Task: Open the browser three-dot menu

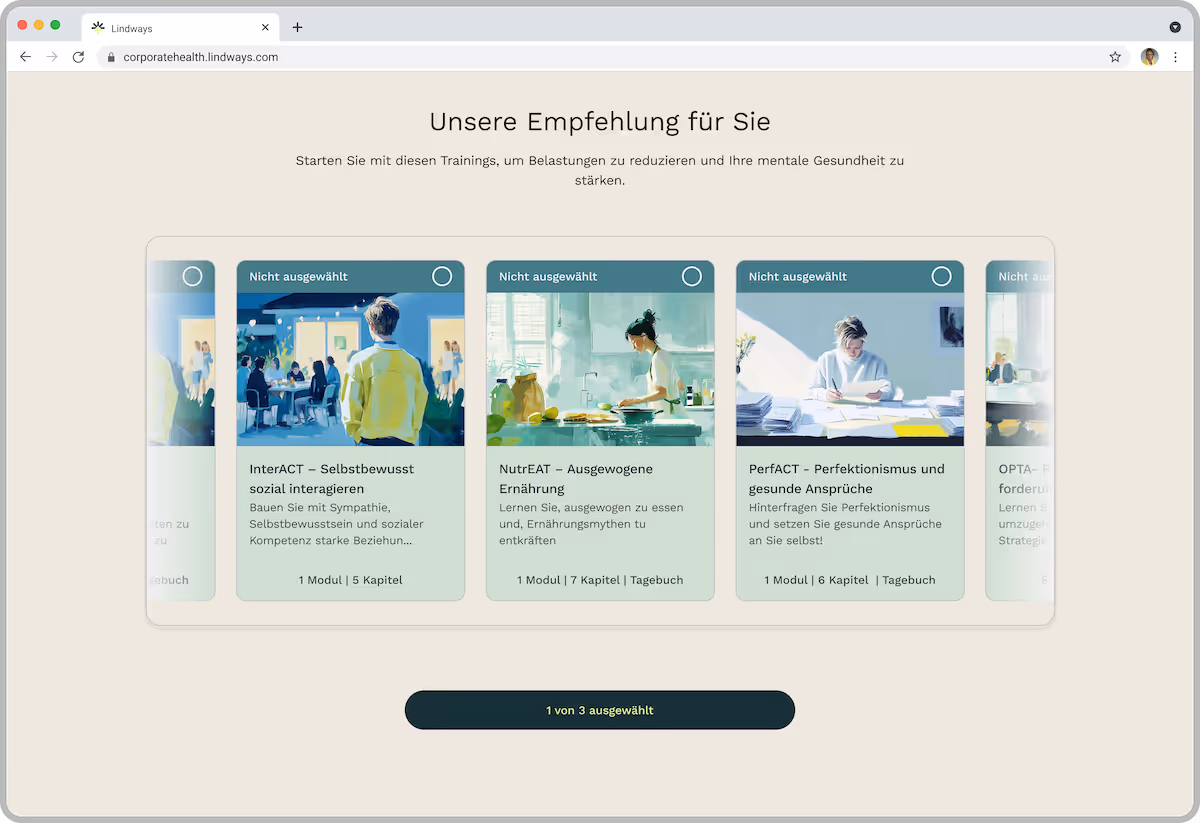Action: (x=1175, y=57)
